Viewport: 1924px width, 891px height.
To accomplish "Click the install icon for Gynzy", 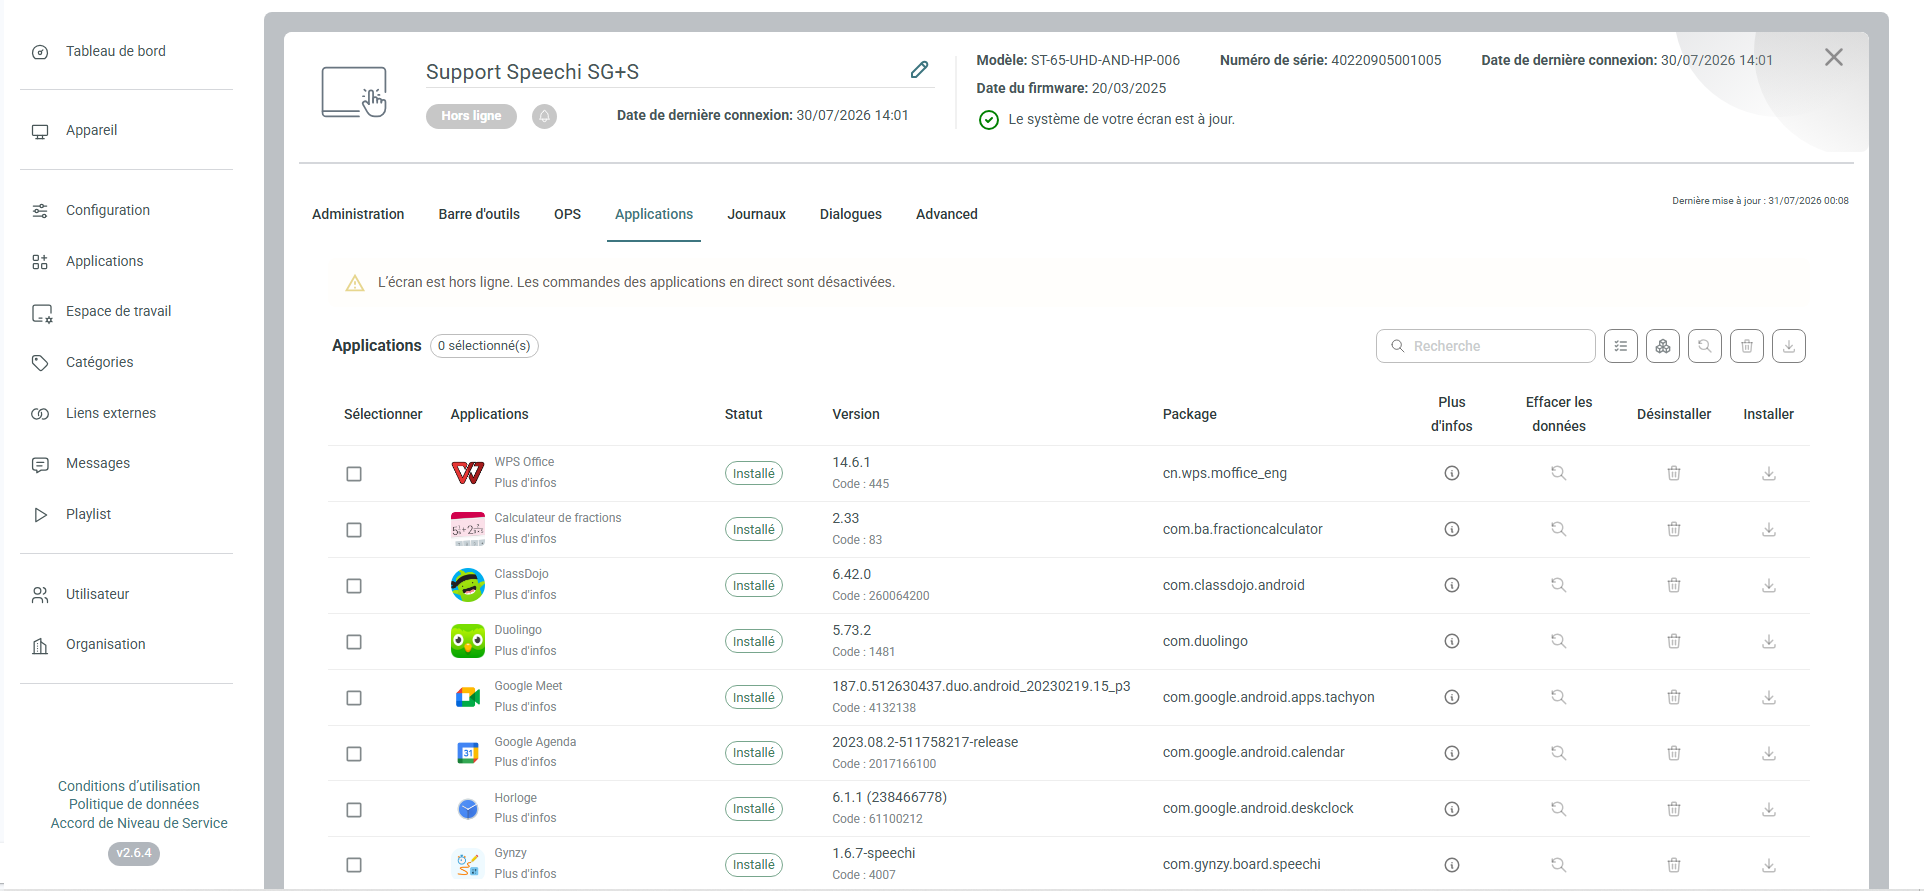I will [x=1768, y=865].
